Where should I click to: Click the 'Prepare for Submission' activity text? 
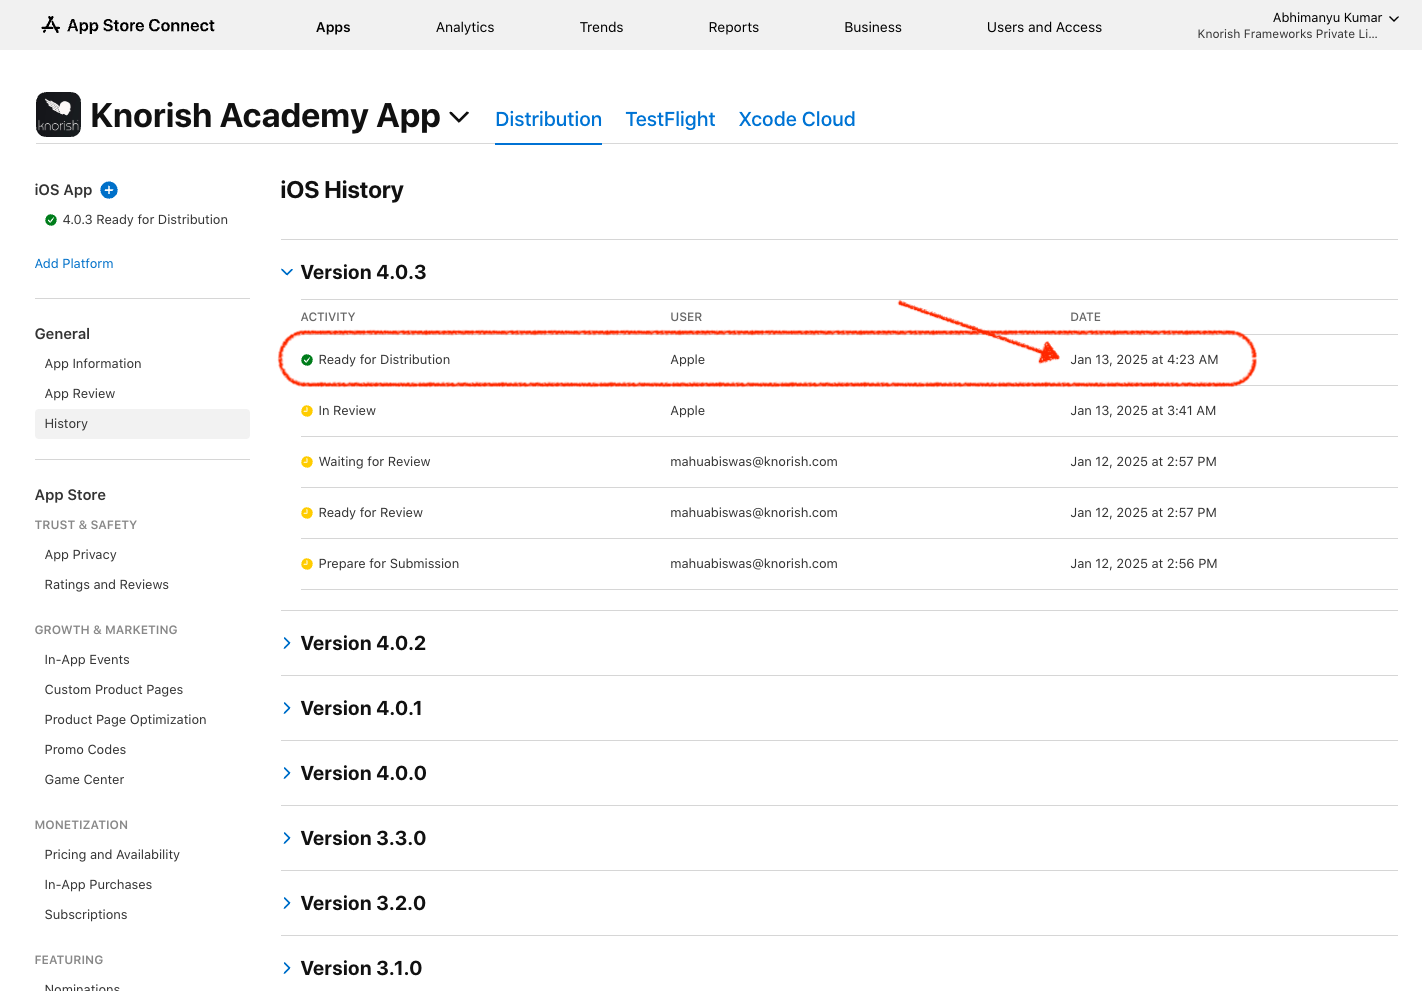click(388, 564)
